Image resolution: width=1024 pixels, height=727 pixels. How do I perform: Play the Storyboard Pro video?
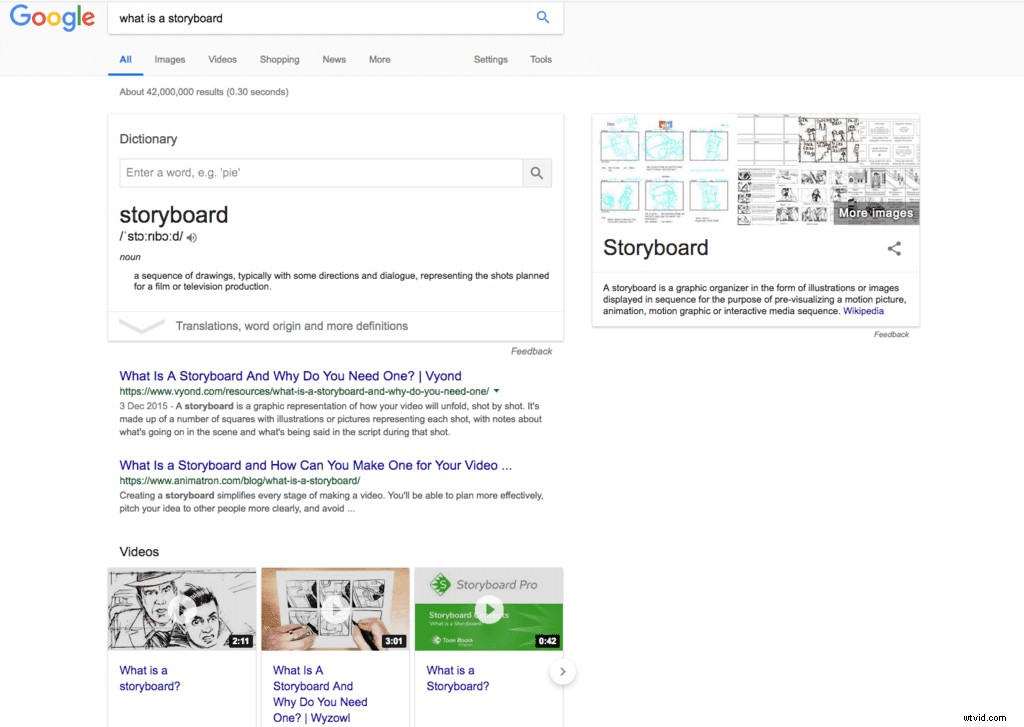tap(488, 608)
